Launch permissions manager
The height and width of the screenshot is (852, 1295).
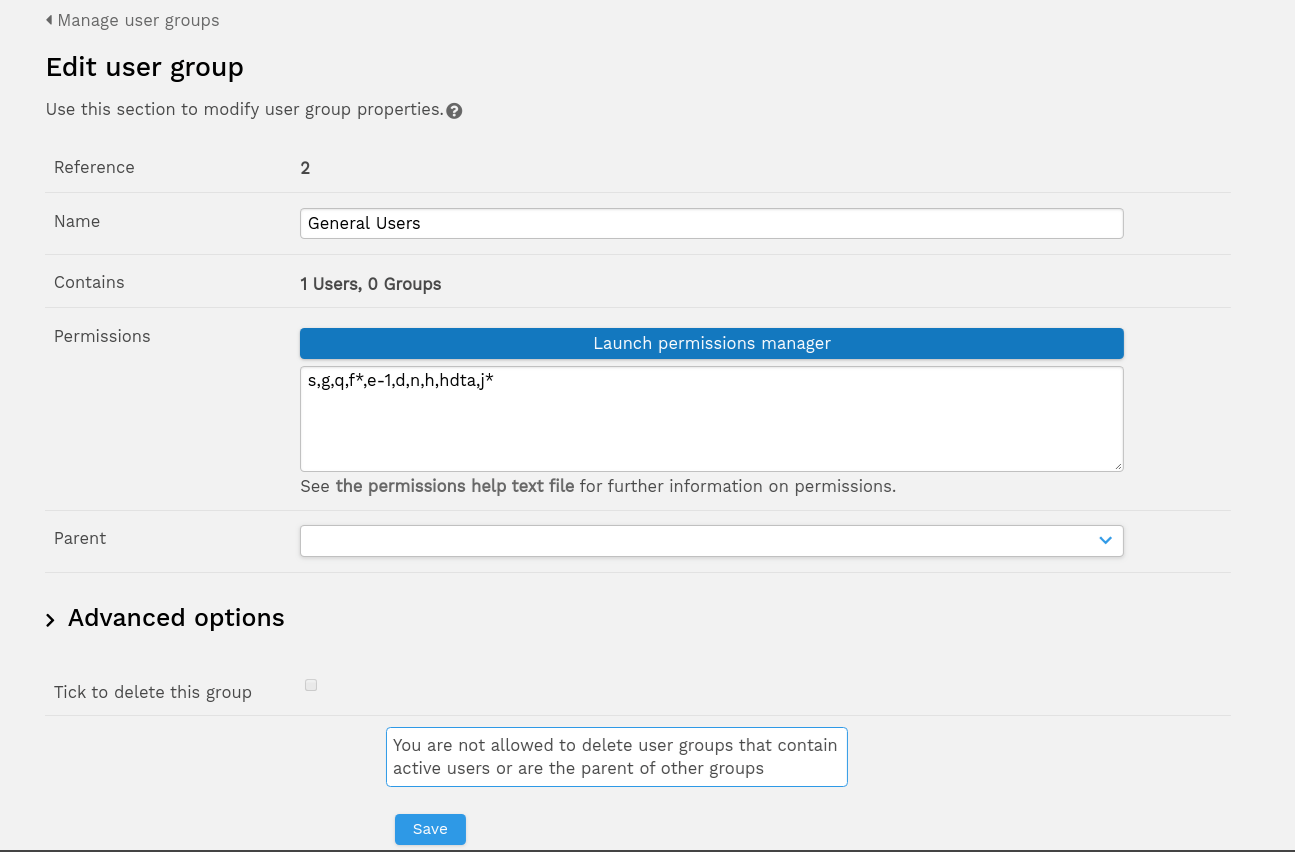(711, 343)
